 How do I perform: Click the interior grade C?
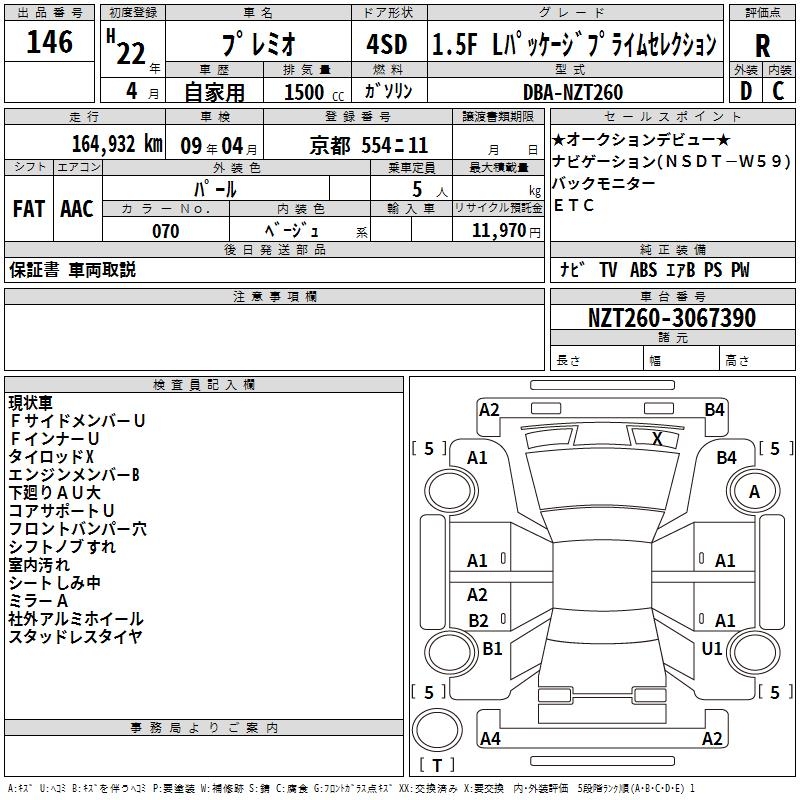(x=778, y=91)
